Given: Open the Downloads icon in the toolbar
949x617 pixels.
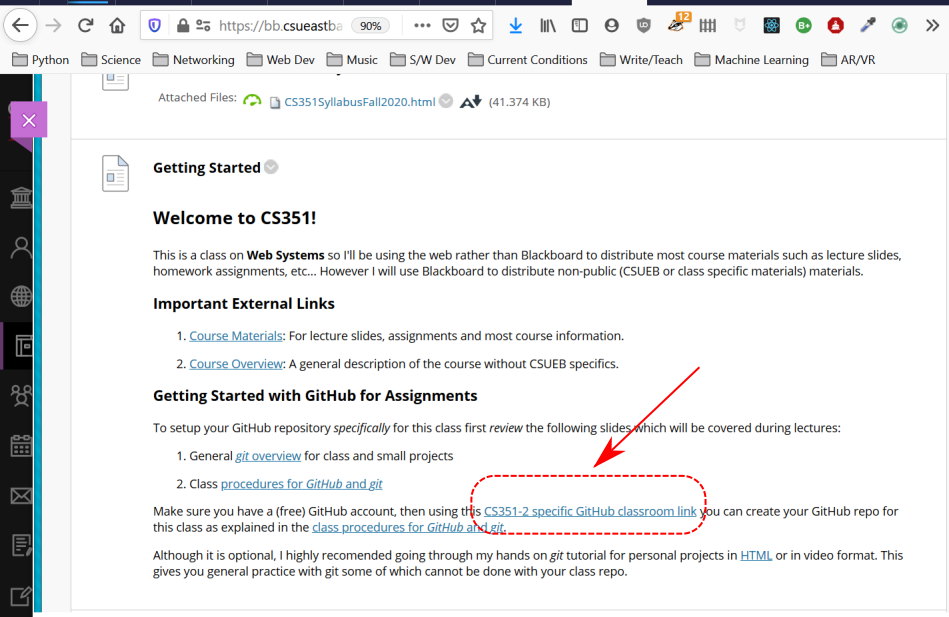Looking at the screenshot, I should coord(516,25).
